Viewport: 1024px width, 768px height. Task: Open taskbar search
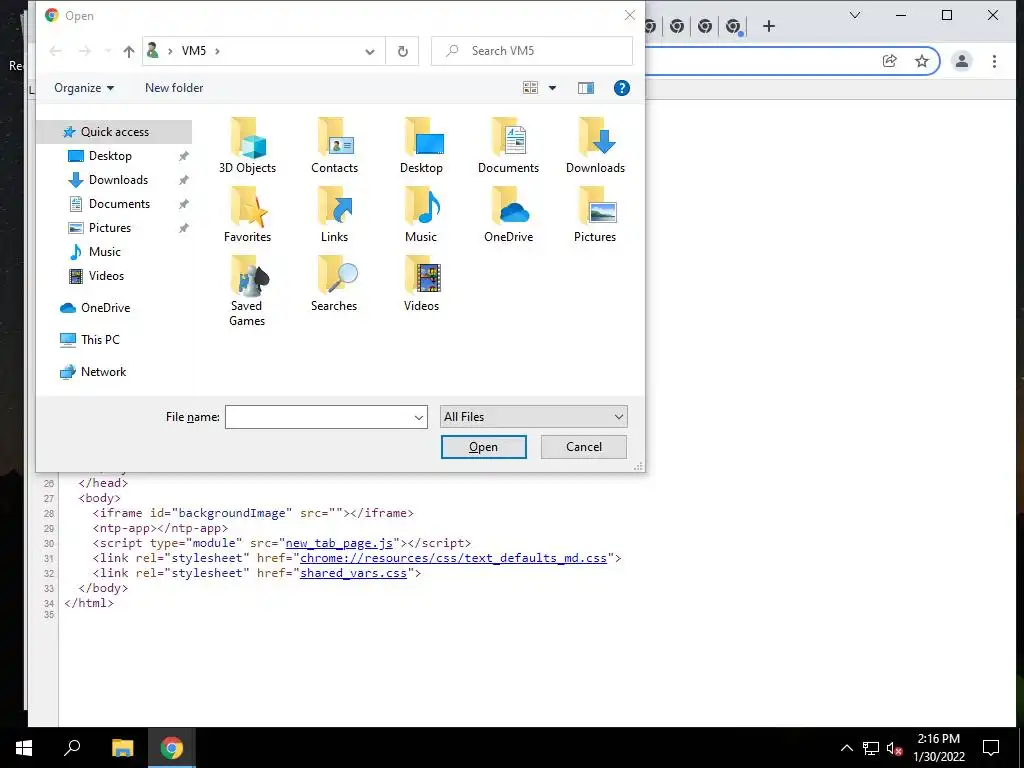(72, 748)
